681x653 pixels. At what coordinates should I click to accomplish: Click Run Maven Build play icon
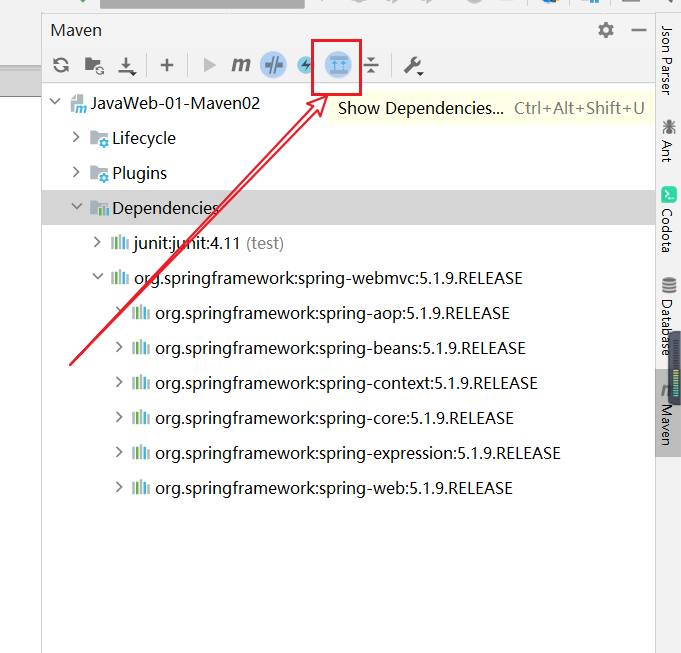click(209, 66)
